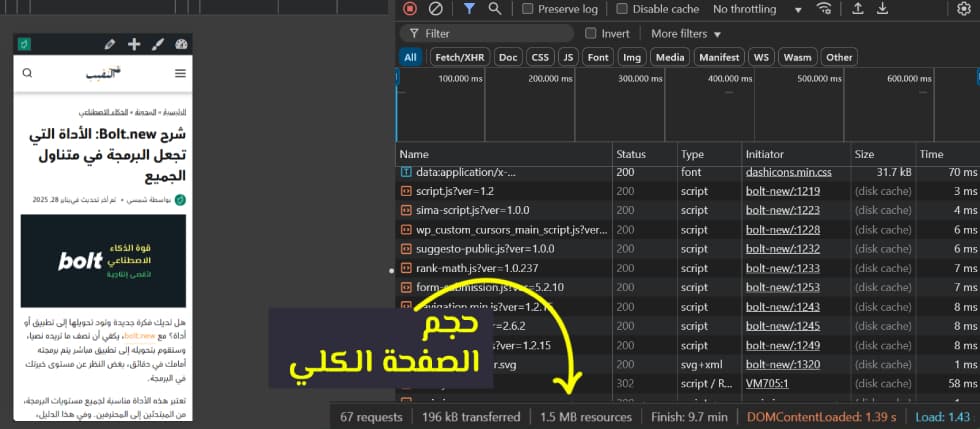This screenshot has width=980, height=429.
Task: Select the All request type filter
Action: [410, 58]
